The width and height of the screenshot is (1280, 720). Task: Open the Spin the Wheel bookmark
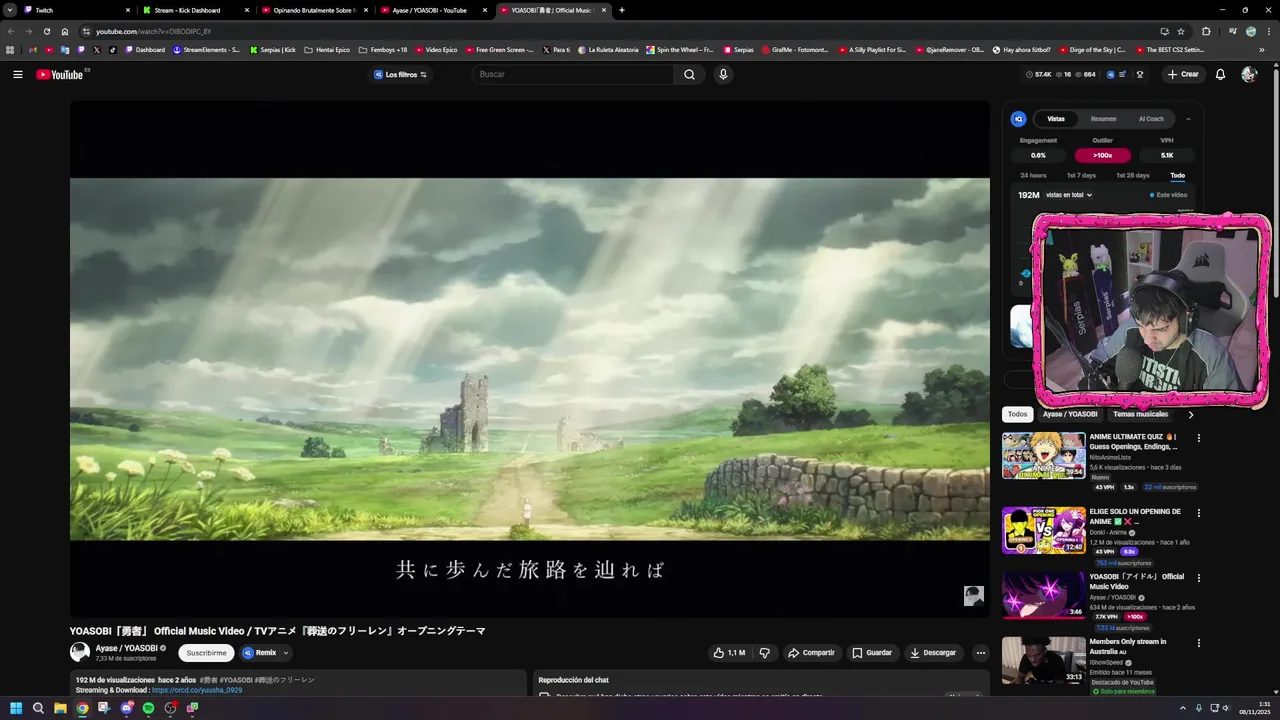(x=681, y=49)
